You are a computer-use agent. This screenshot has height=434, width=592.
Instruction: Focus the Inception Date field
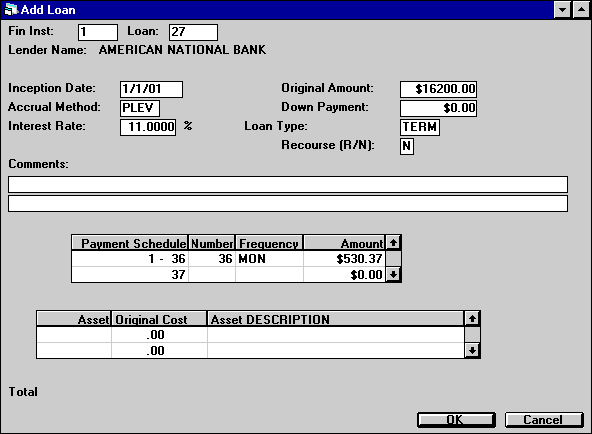151,89
